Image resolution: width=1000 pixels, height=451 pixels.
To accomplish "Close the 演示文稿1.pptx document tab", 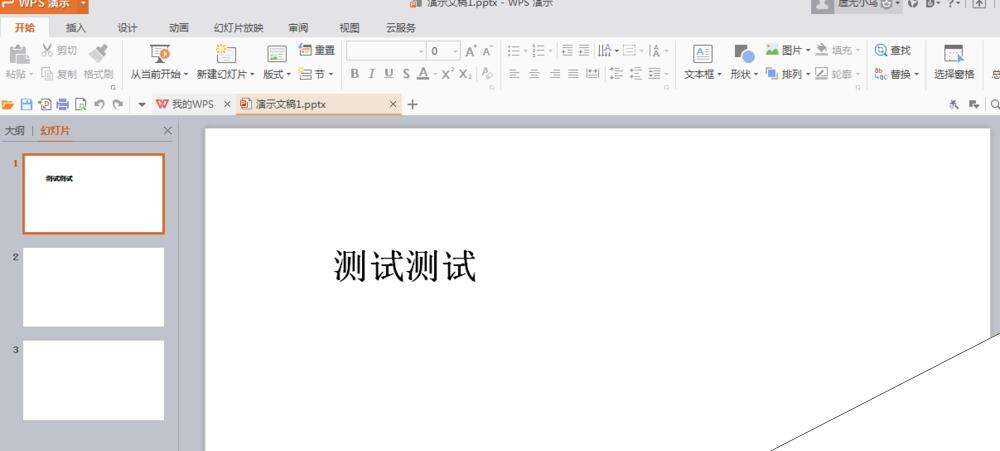I will [x=393, y=105].
